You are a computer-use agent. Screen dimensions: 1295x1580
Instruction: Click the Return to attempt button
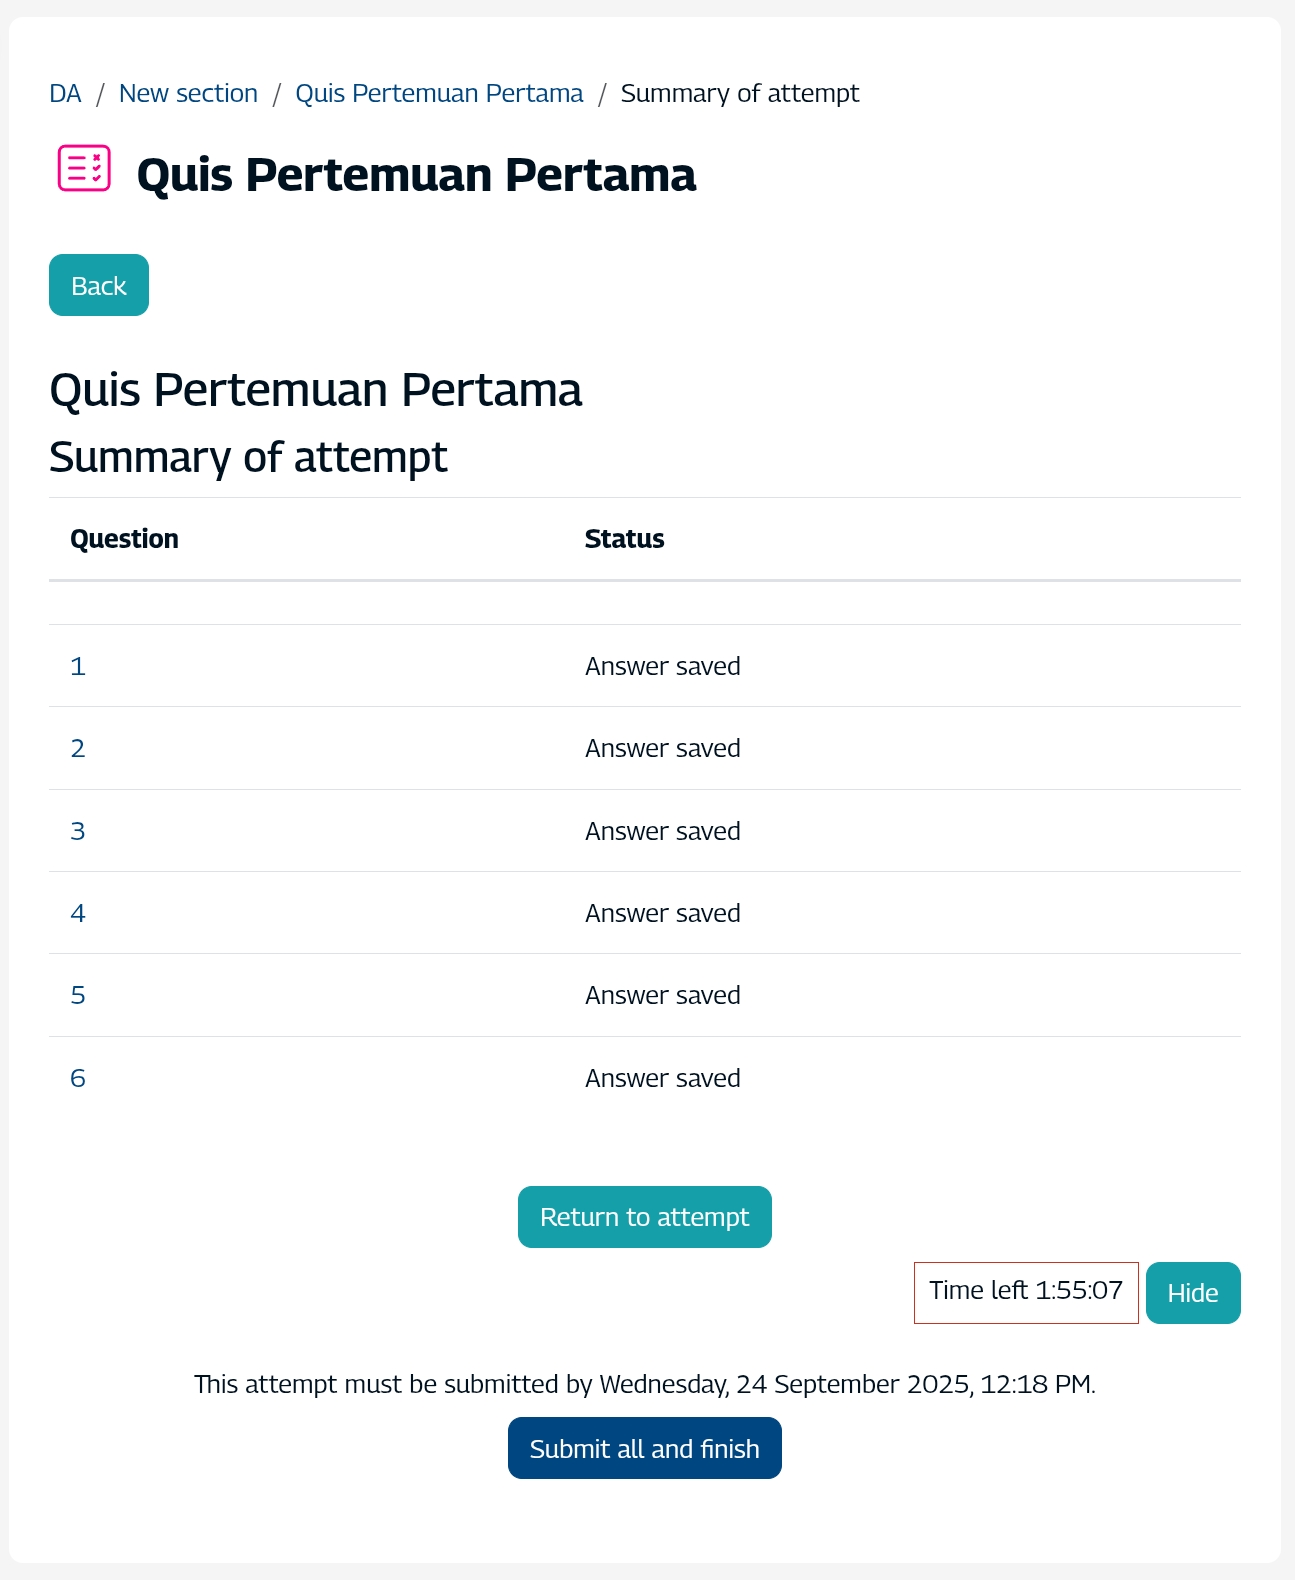point(644,1216)
